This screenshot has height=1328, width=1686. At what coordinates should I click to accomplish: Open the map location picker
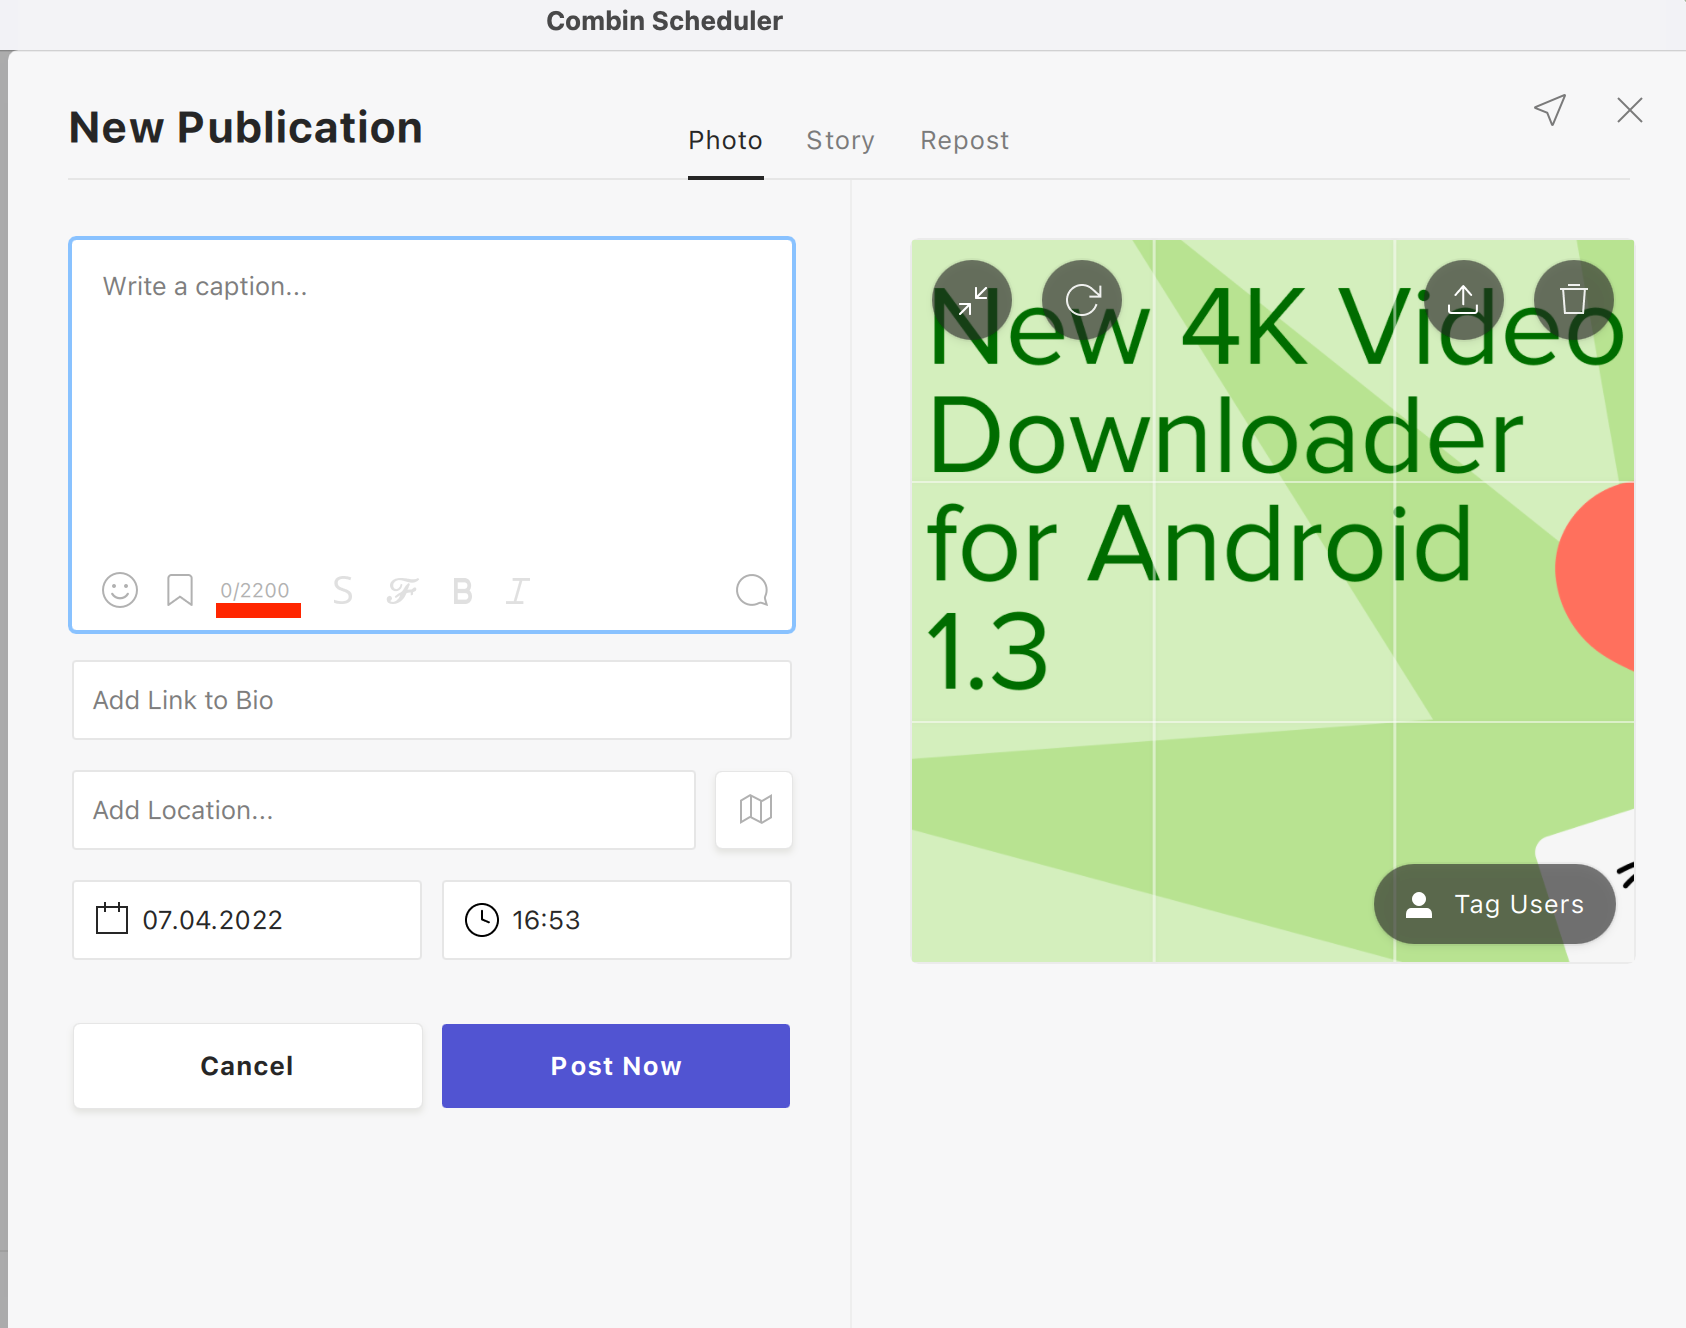pyautogui.click(x=755, y=810)
